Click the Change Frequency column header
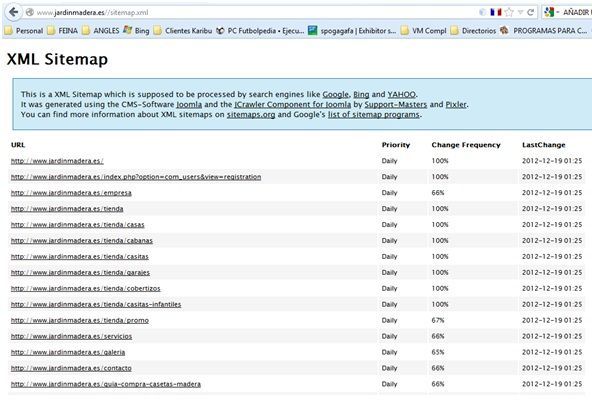 (466, 145)
